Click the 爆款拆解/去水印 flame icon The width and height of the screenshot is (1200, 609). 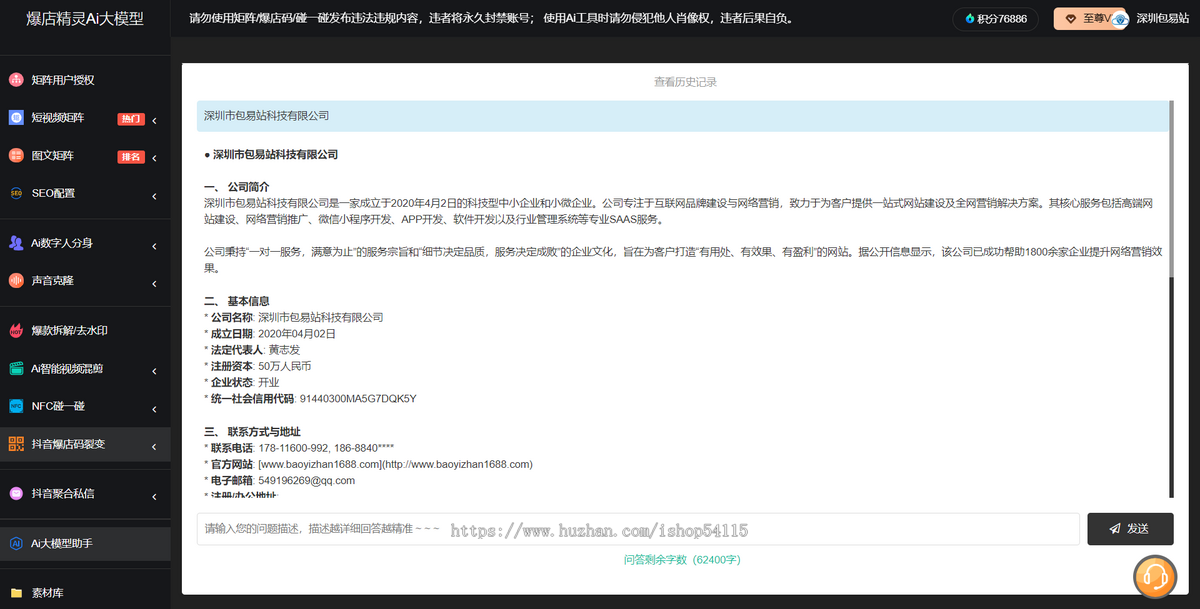(x=16, y=331)
